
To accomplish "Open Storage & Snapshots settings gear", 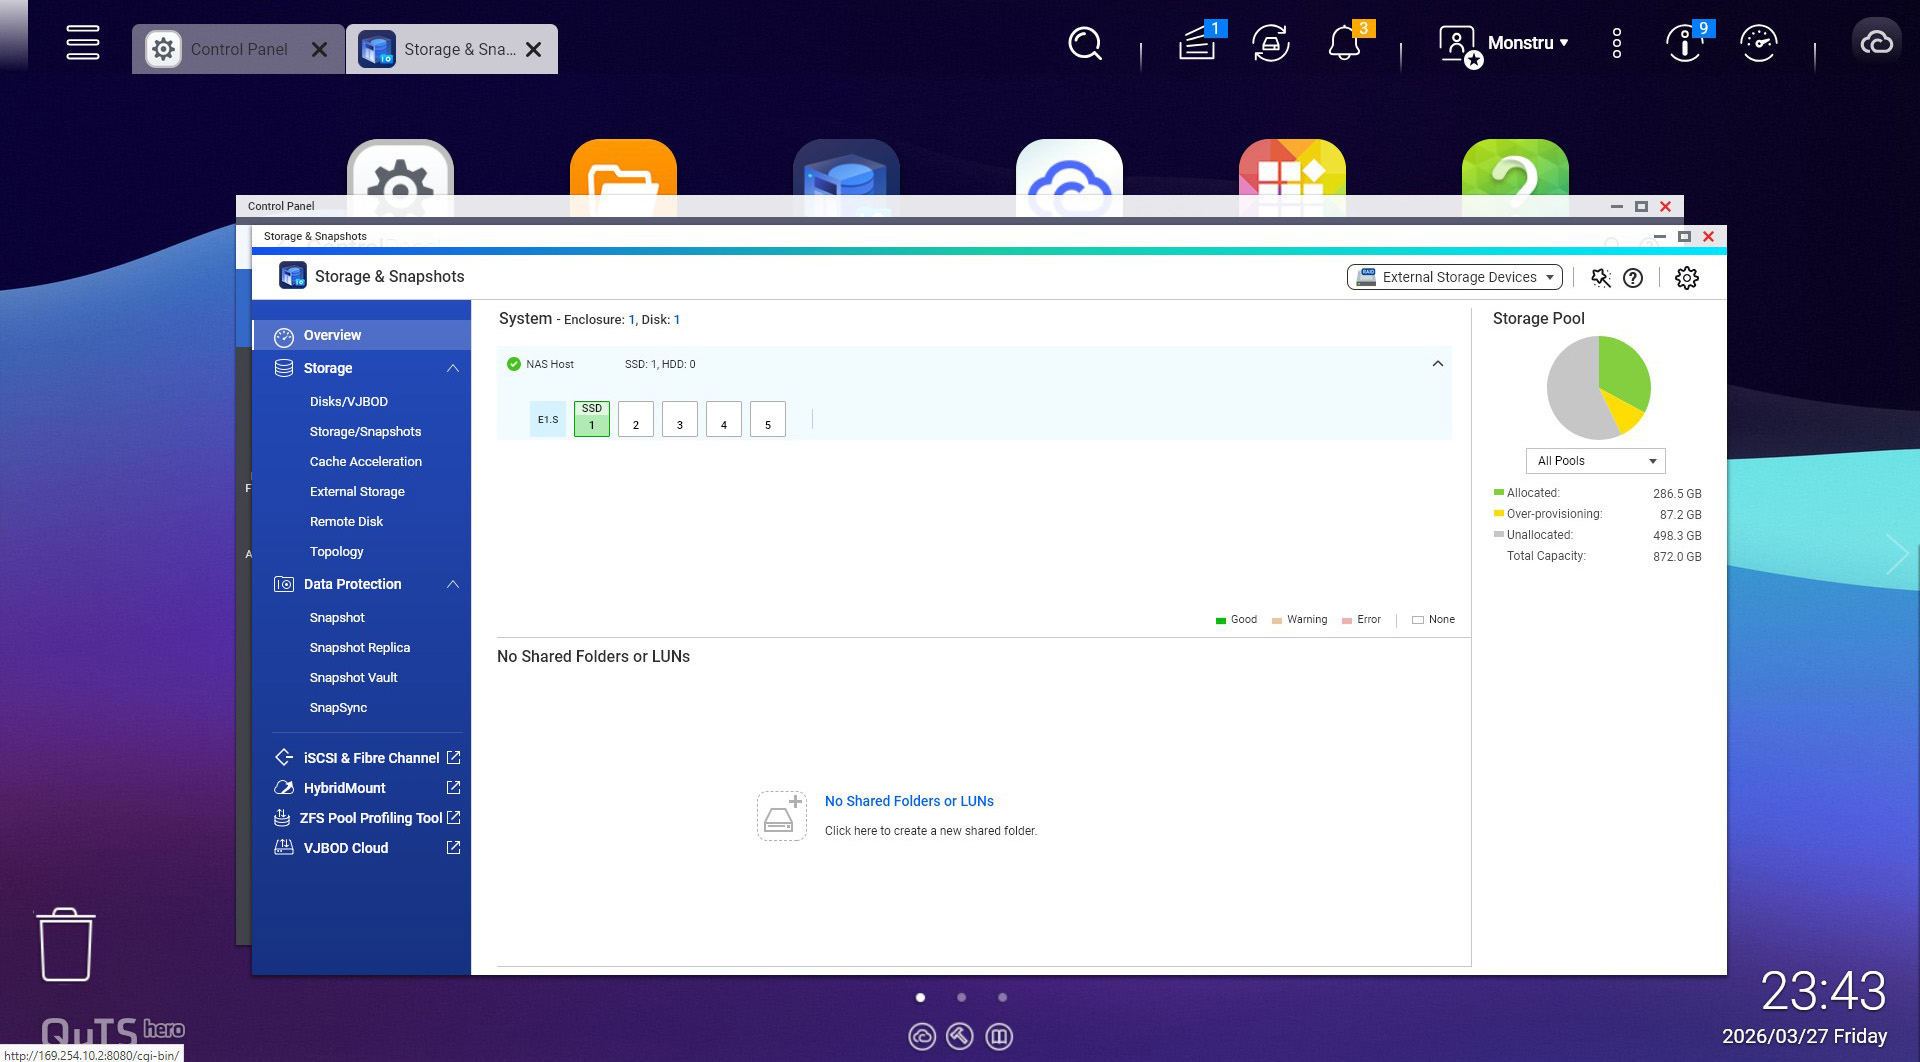I will point(1686,278).
